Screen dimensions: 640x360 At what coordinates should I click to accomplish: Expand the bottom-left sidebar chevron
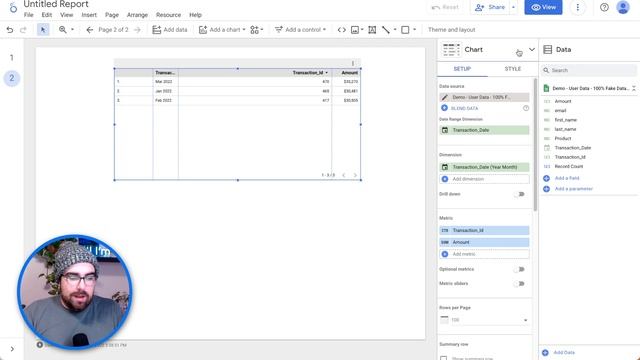click(12, 349)
